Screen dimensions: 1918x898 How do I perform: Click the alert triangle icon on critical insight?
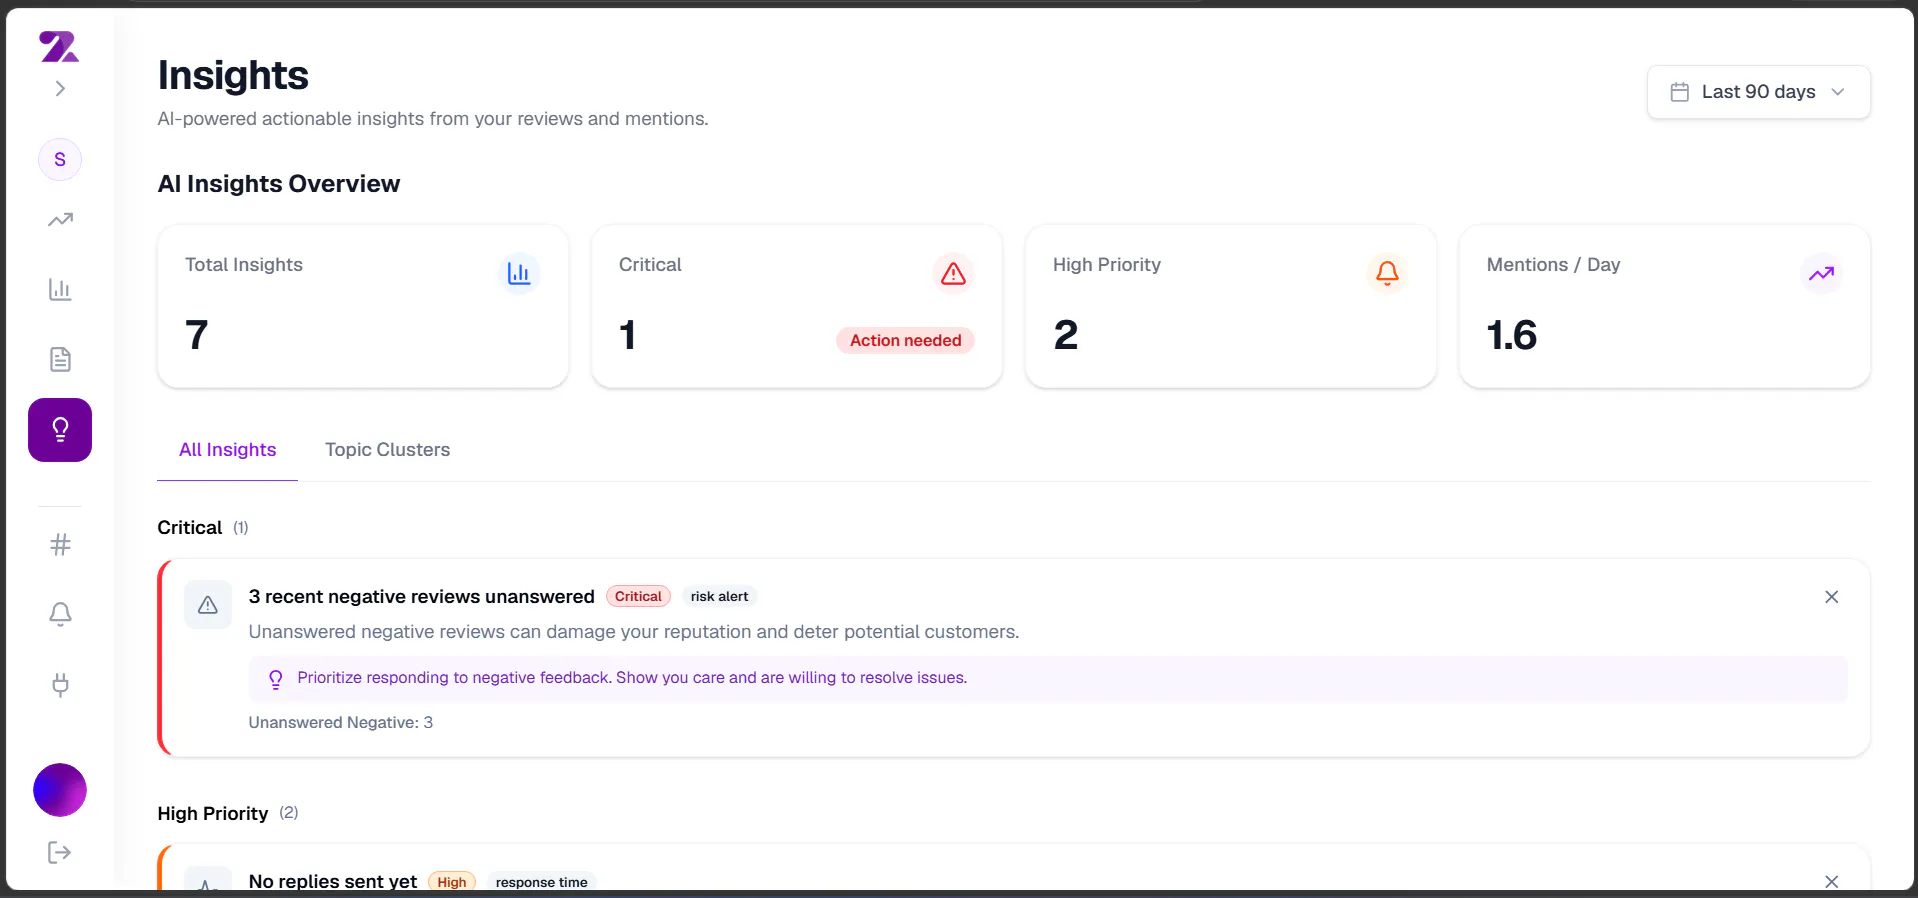click(x=208, y=605)
